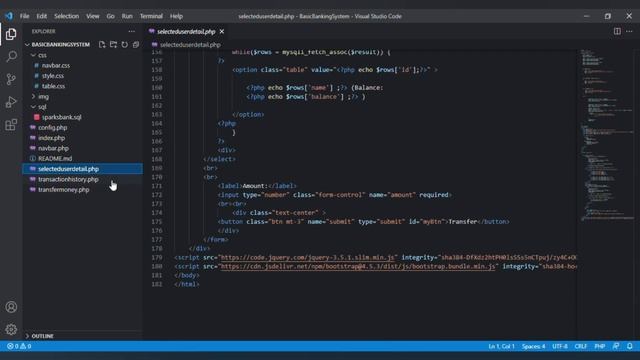Viewport: 640px width, 360px height.
Task: Open the Explorer view in activity bar
Action: pos(11,34)
